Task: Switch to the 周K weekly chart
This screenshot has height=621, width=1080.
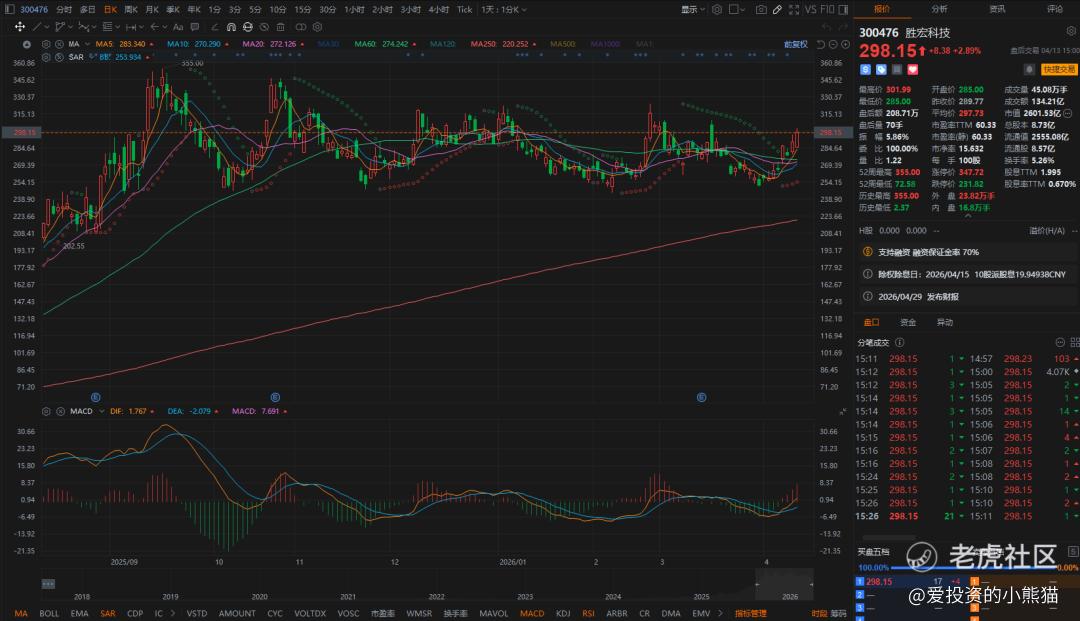Action: [131, 10]
